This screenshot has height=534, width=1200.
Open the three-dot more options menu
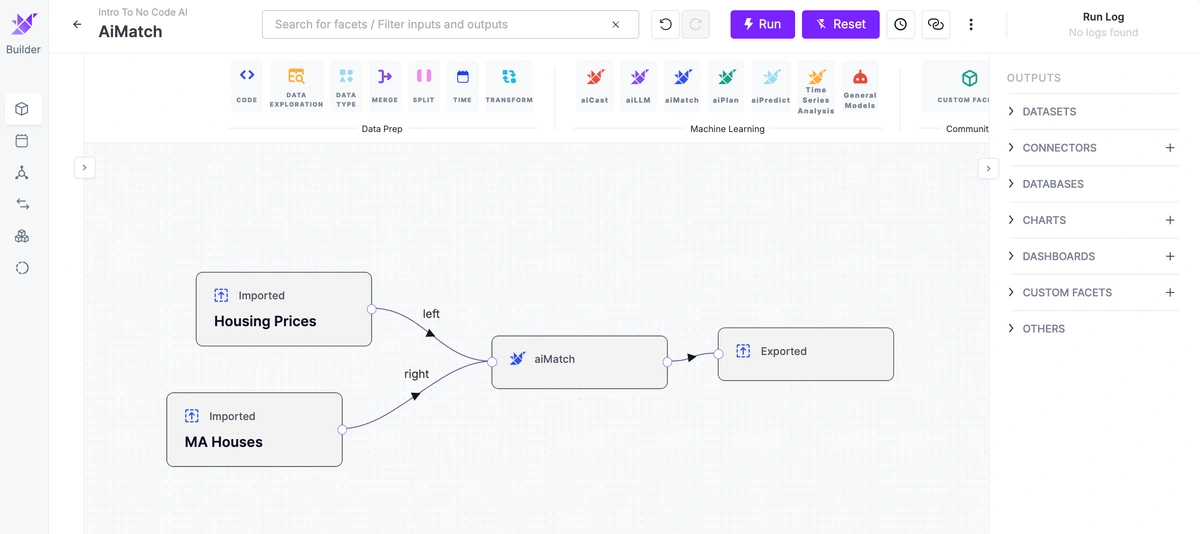pos(971,24)
